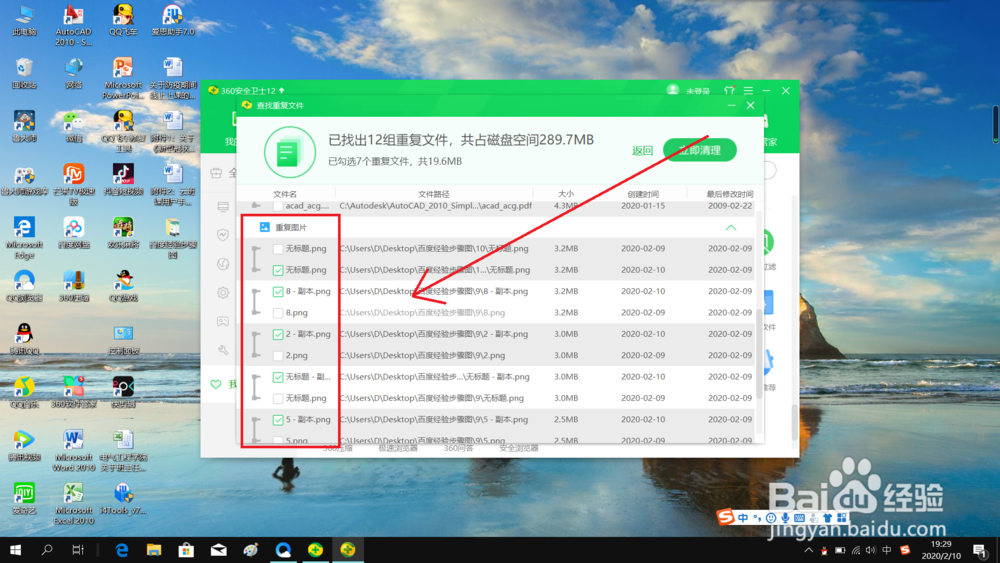Open the 腾讯QQ penguin desktop shortcut
Viewport: 1000px width, 563px height.
(24, 339)
